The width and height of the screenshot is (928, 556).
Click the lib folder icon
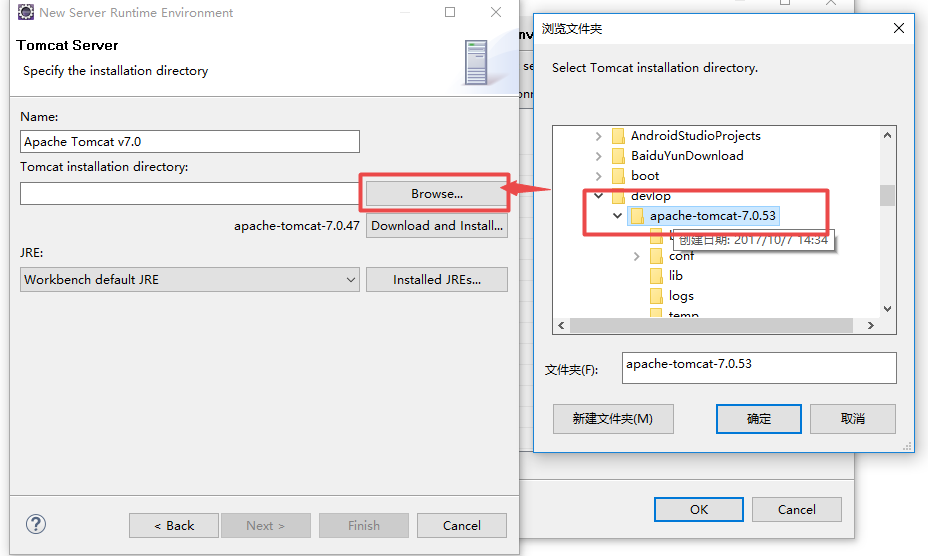coord(656,276)
